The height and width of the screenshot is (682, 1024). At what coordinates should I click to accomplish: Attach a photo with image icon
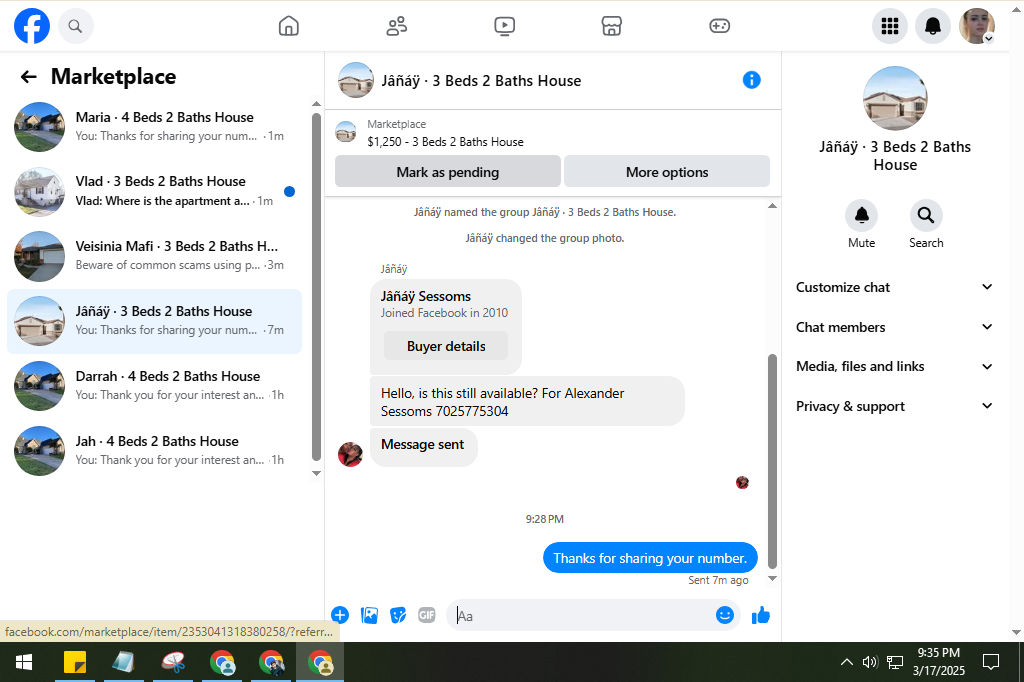[369, 615]
